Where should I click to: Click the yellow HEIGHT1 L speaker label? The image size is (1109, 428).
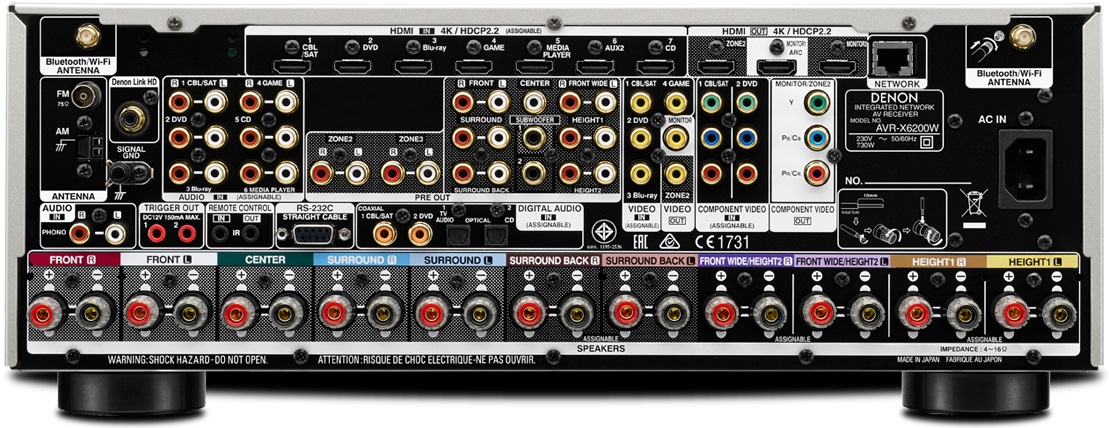pyautogui.click(x=1033, y=261)
